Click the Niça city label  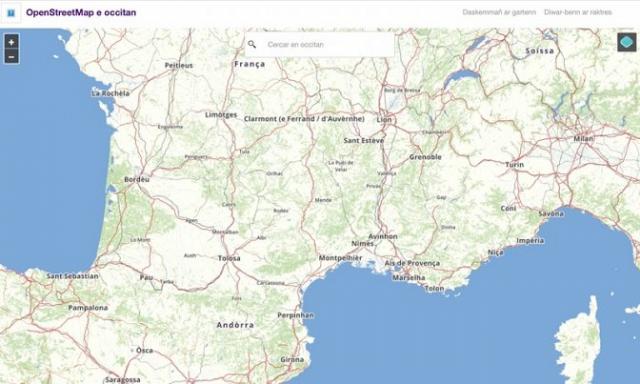coord(496,253)
